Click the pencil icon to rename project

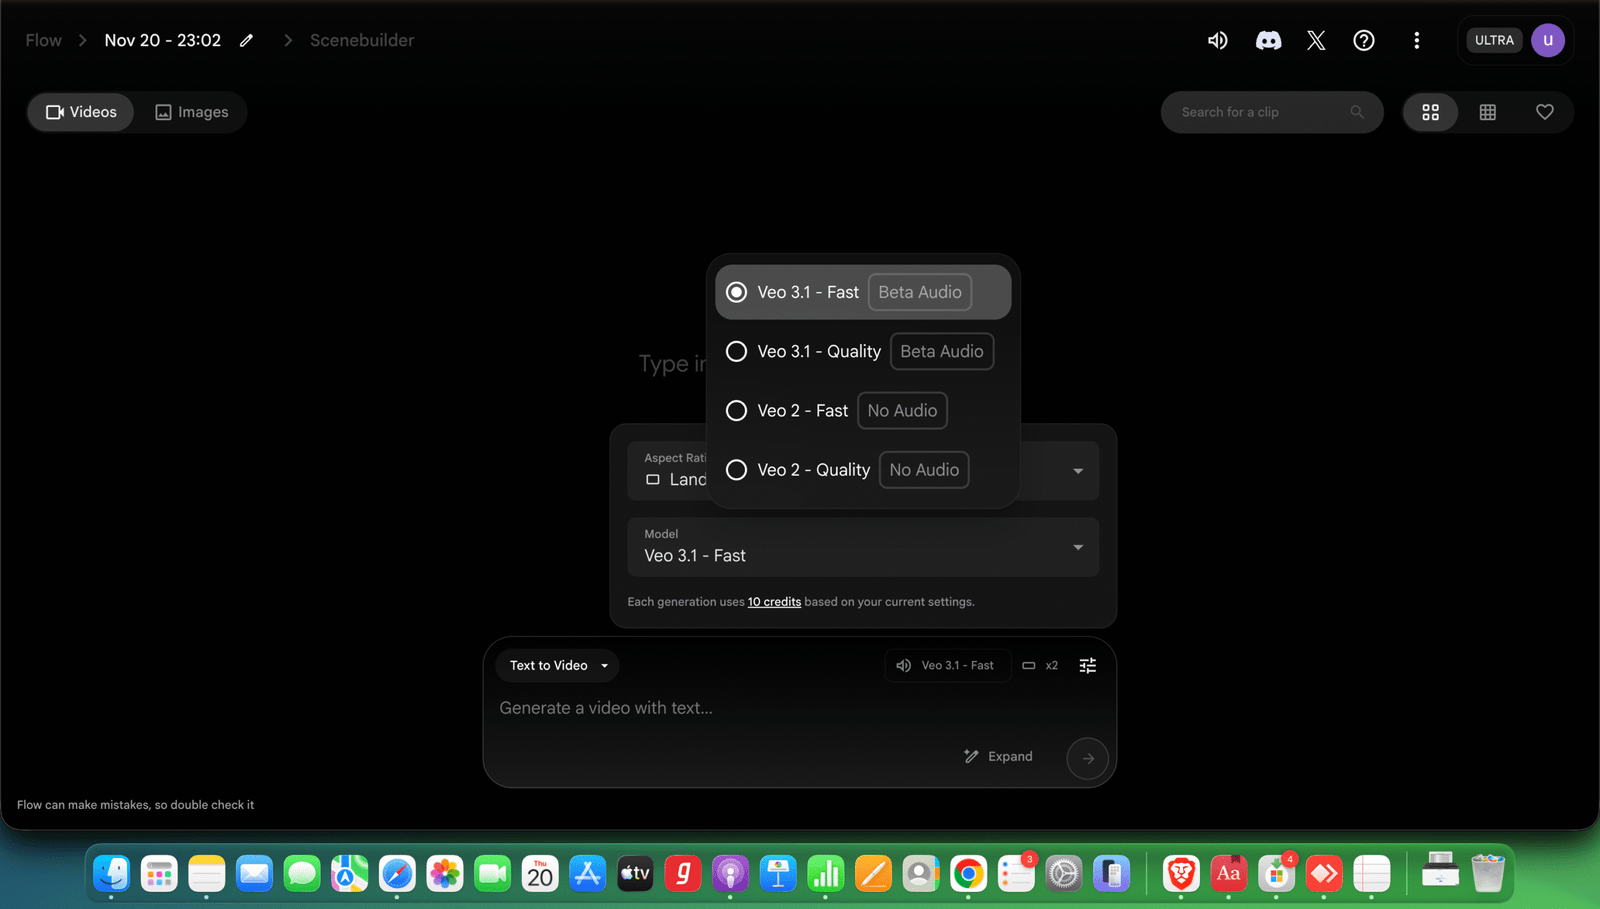(246, 40)
